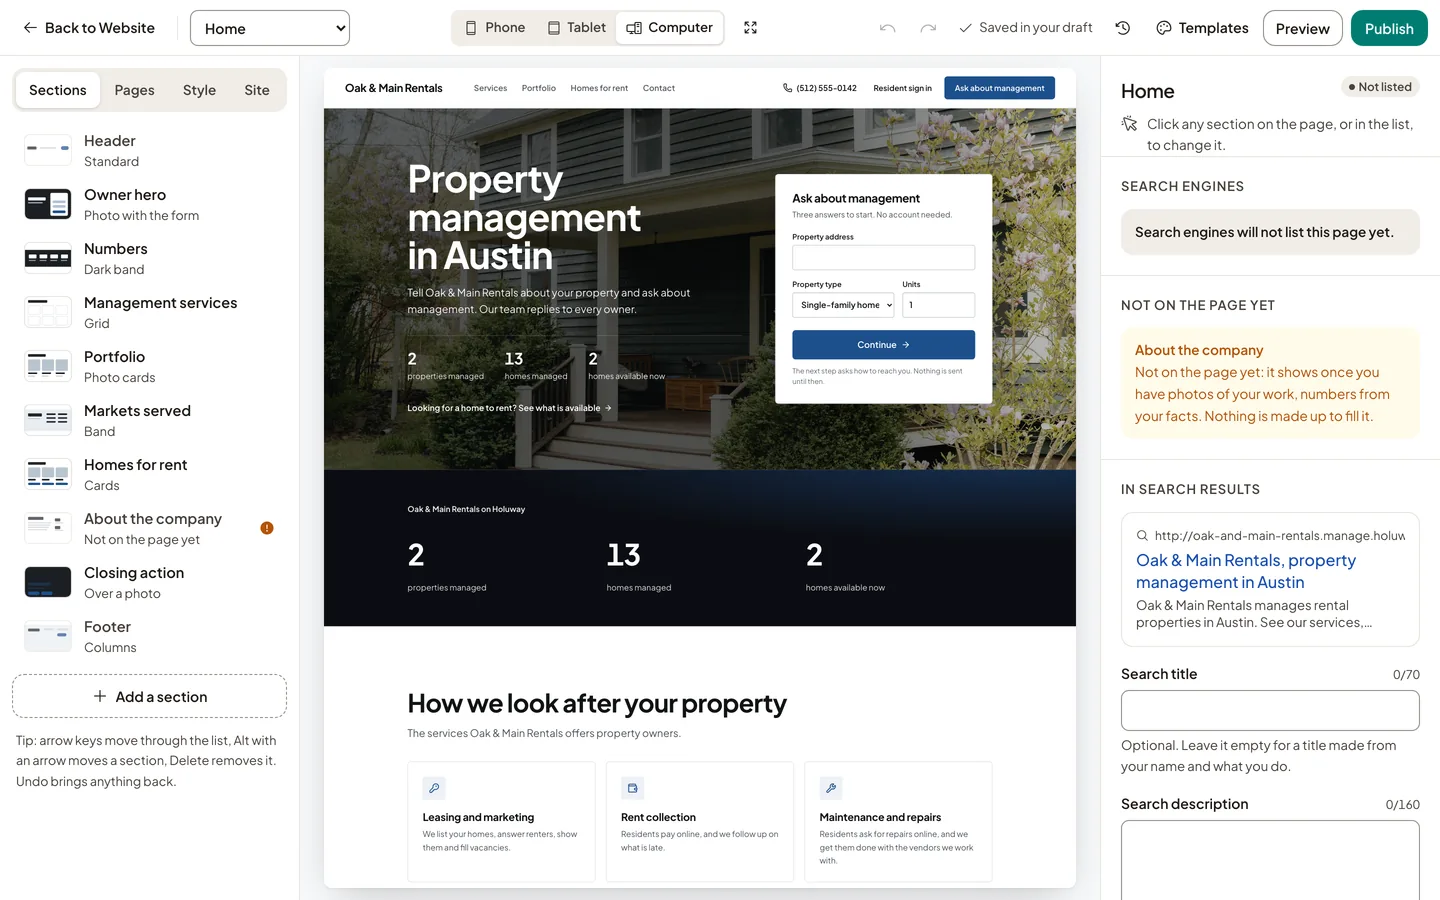Screen dimensions: 1440x900
Task: Click the Leasing and marketing card icon
Action: click(434, 788)
